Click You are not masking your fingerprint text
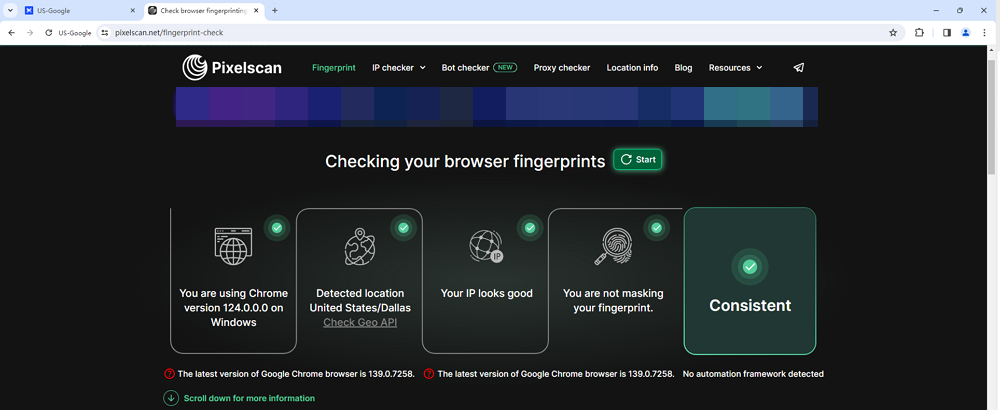Image resolution: width=1000 pixels, height=410 pixels. tap(613, 300)
